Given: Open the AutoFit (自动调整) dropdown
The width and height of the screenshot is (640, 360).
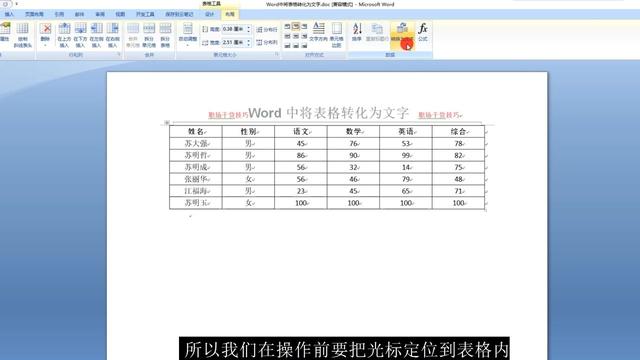Looking at the screenshot, I should [188, 34].
